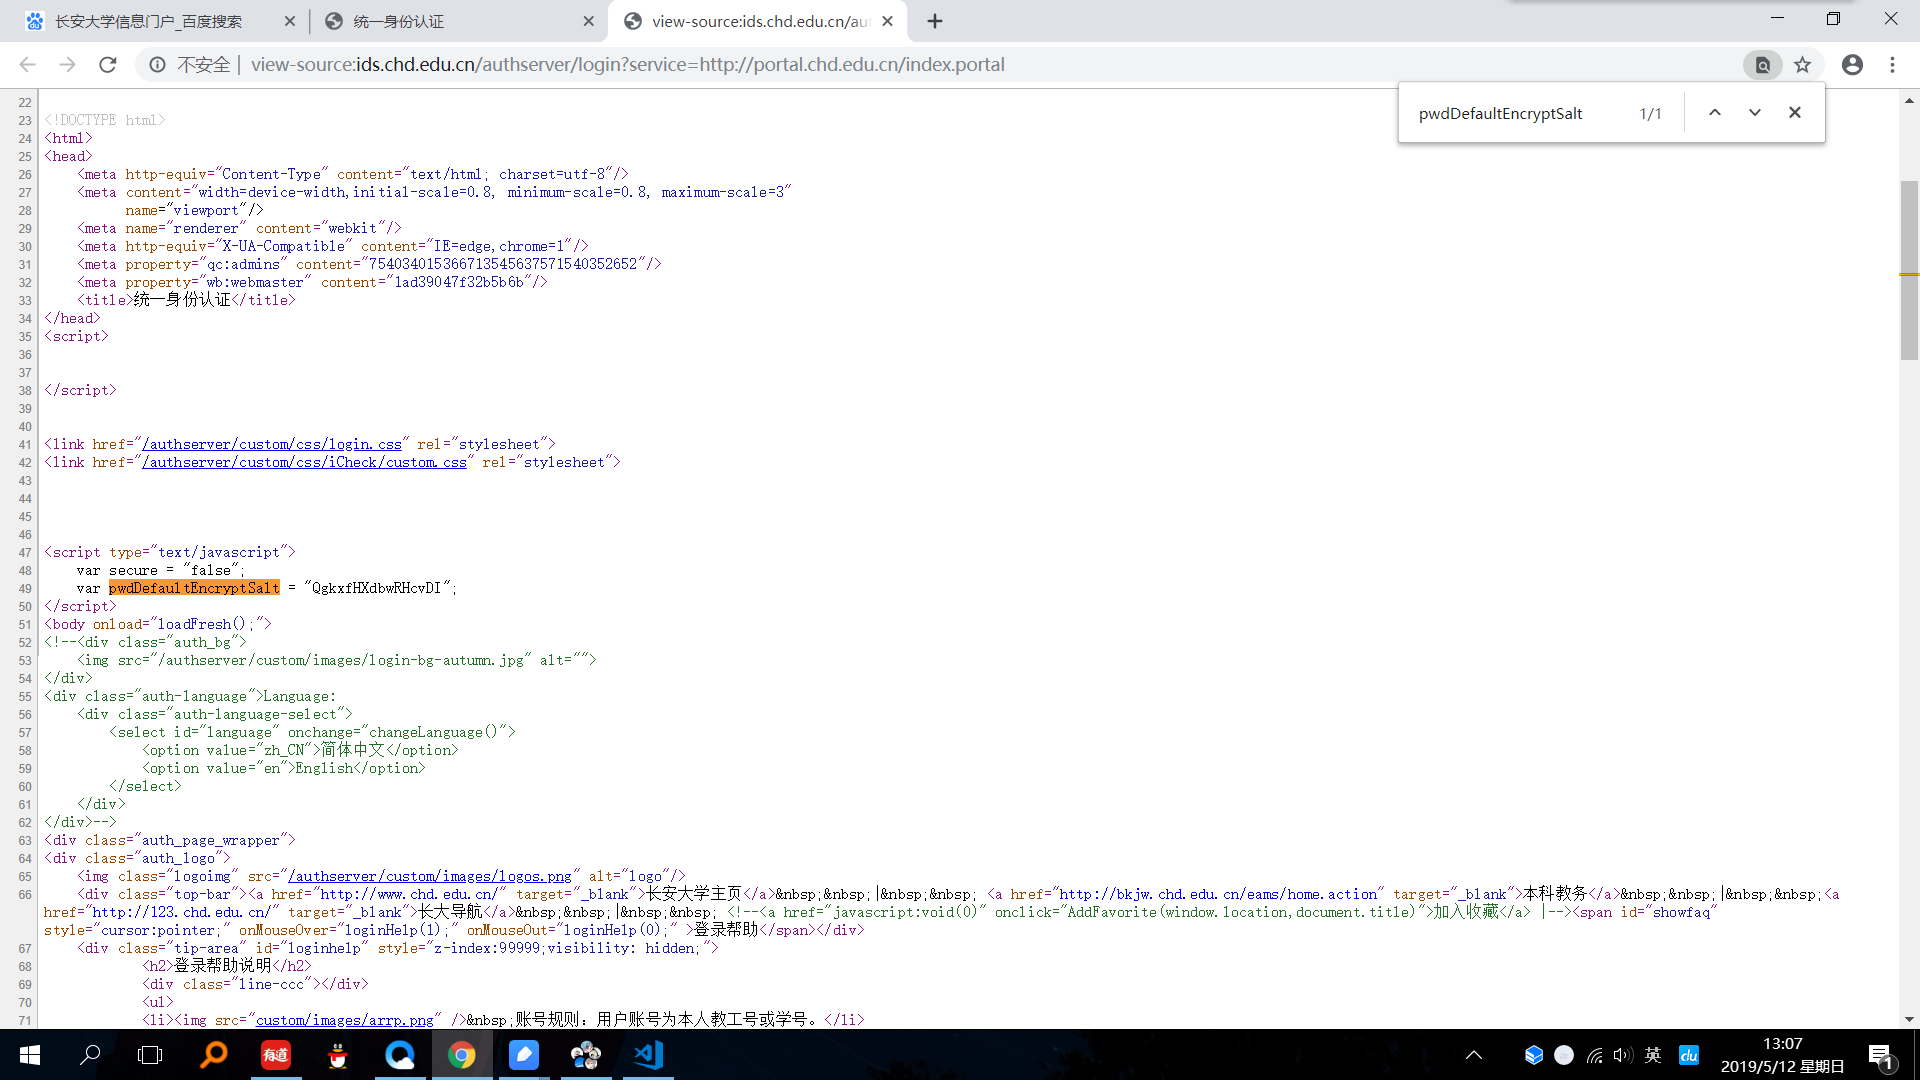Go to next find match

click(x=1754, y=113)
